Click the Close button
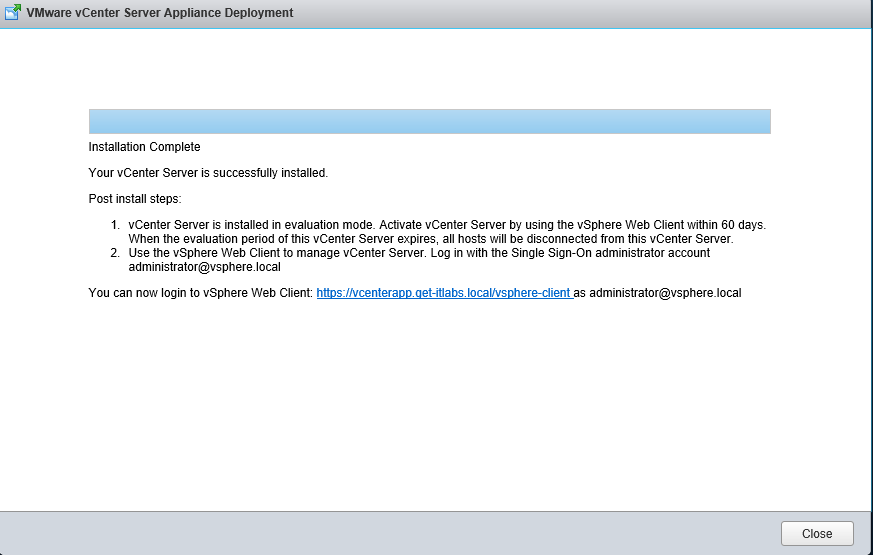This screenshot has width=873, height=555. coord(816,534)
